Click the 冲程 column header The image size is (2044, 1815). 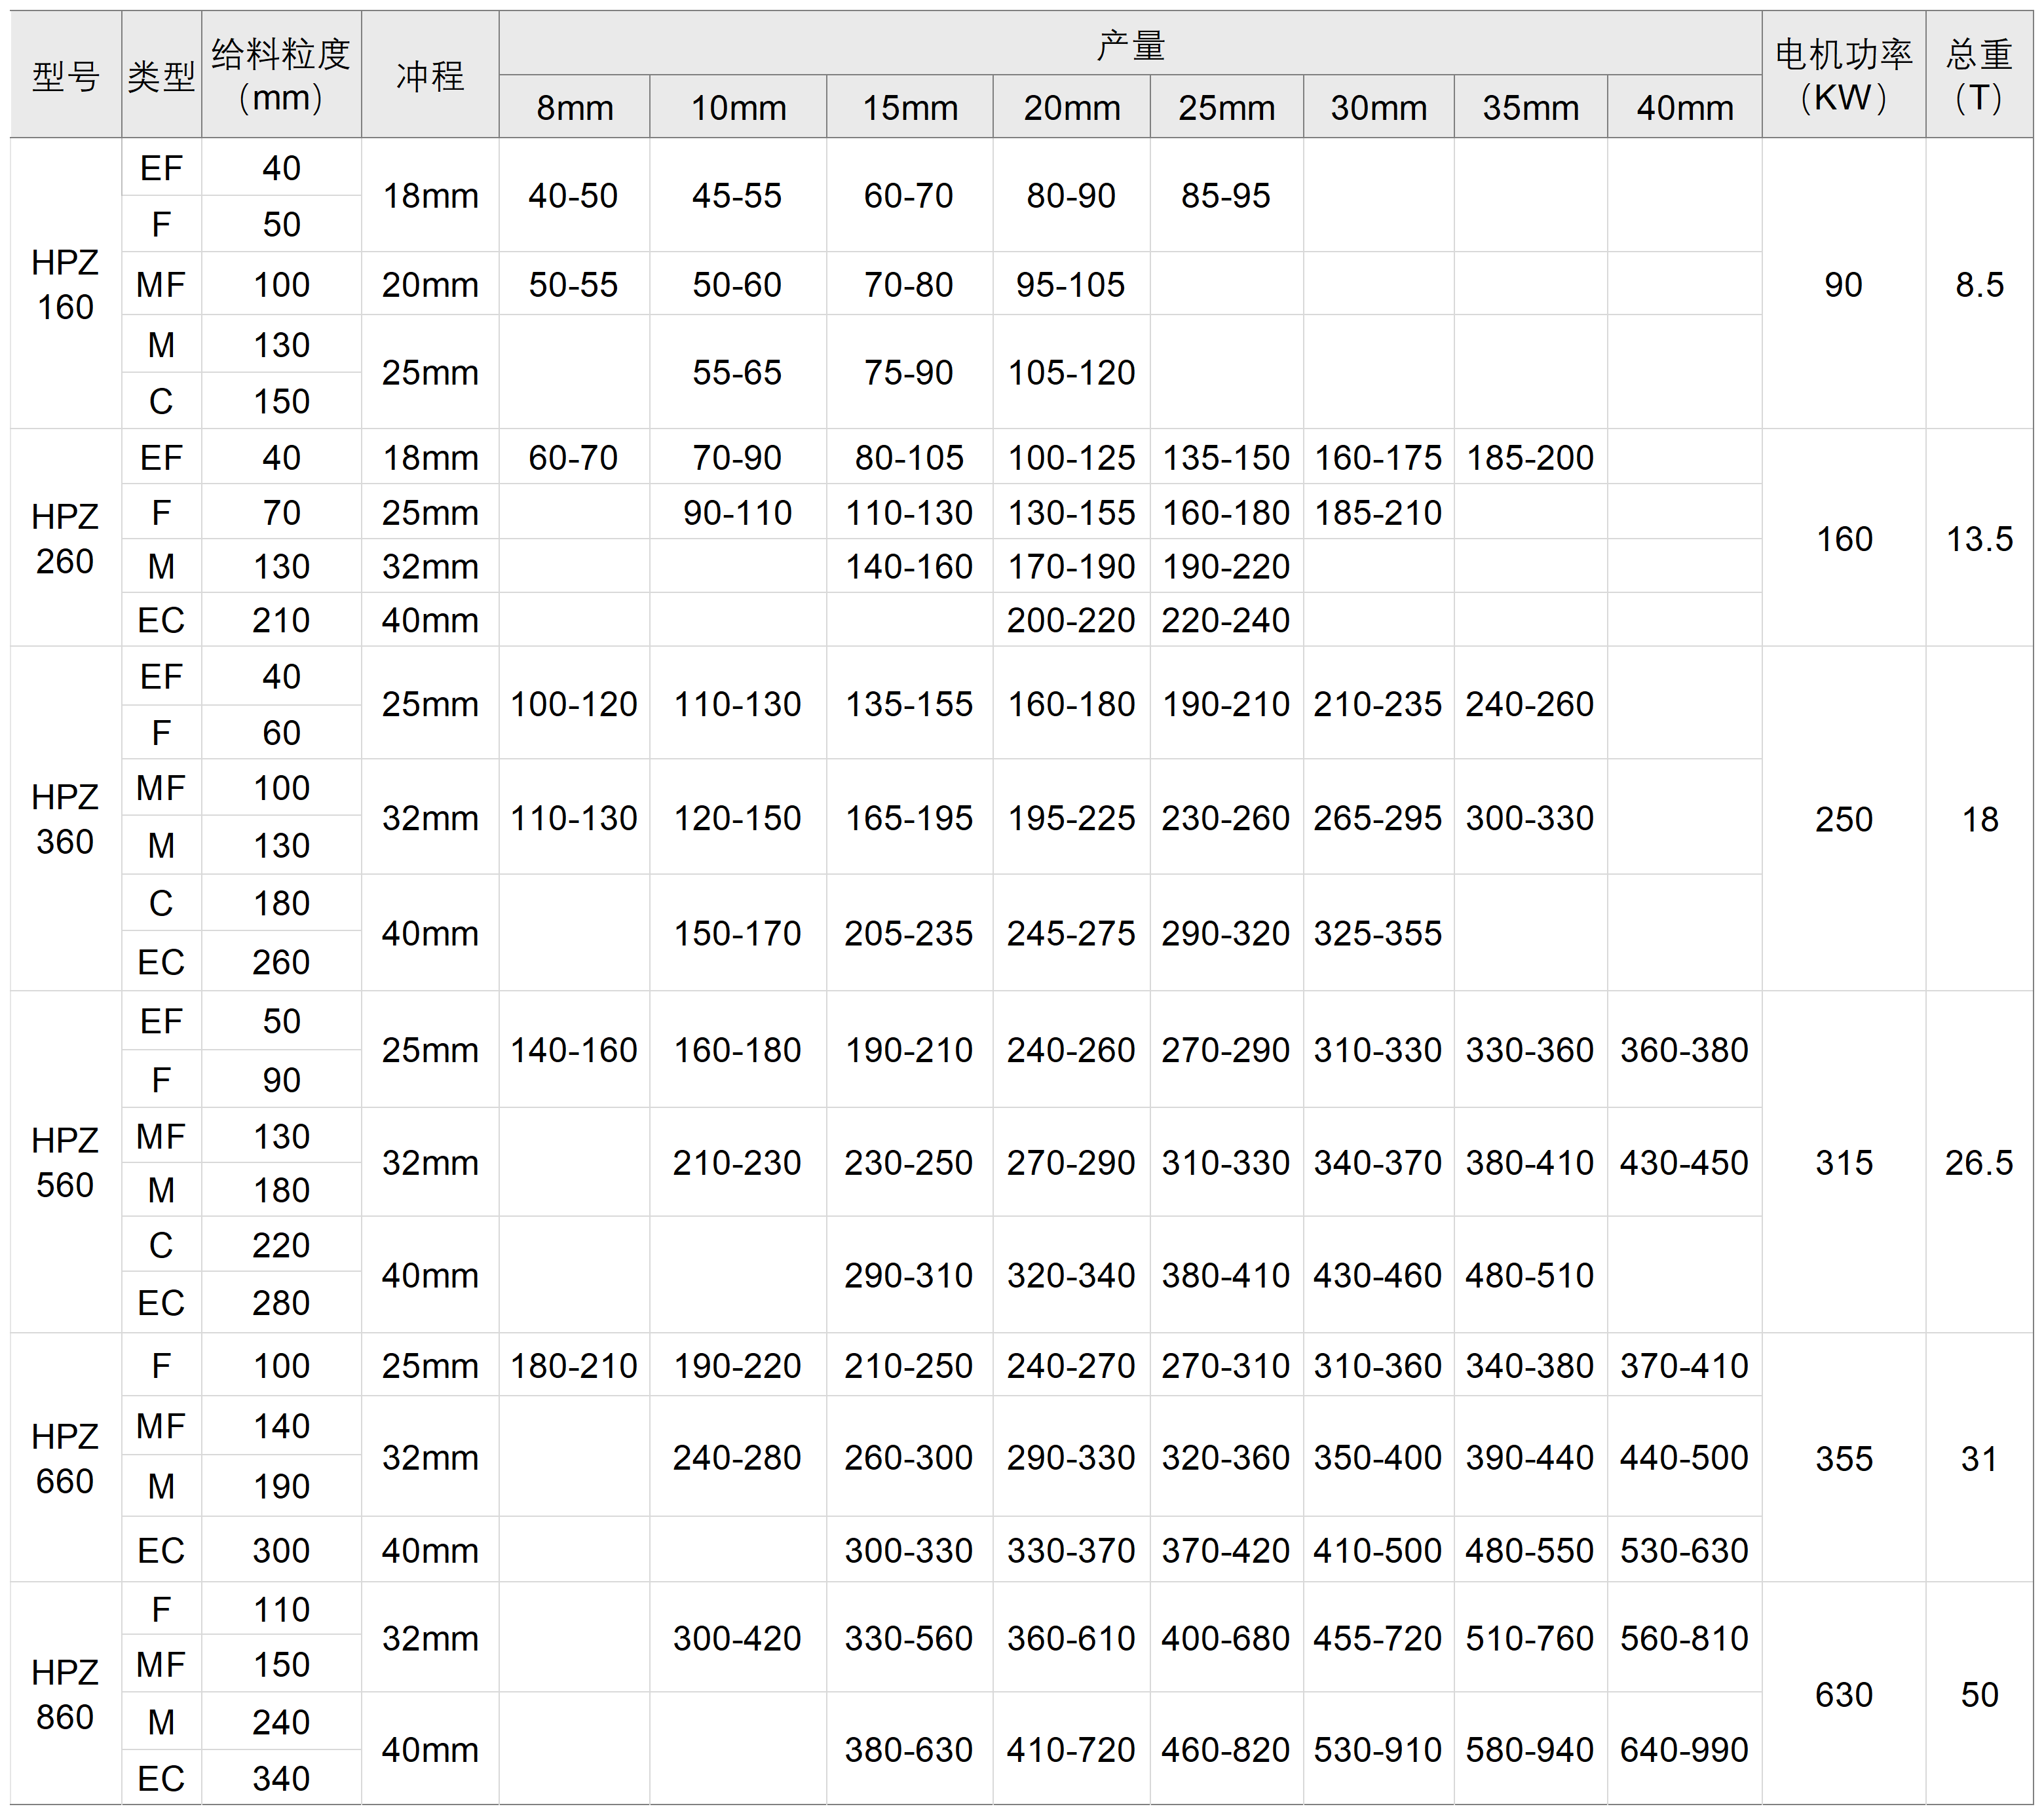430,76
